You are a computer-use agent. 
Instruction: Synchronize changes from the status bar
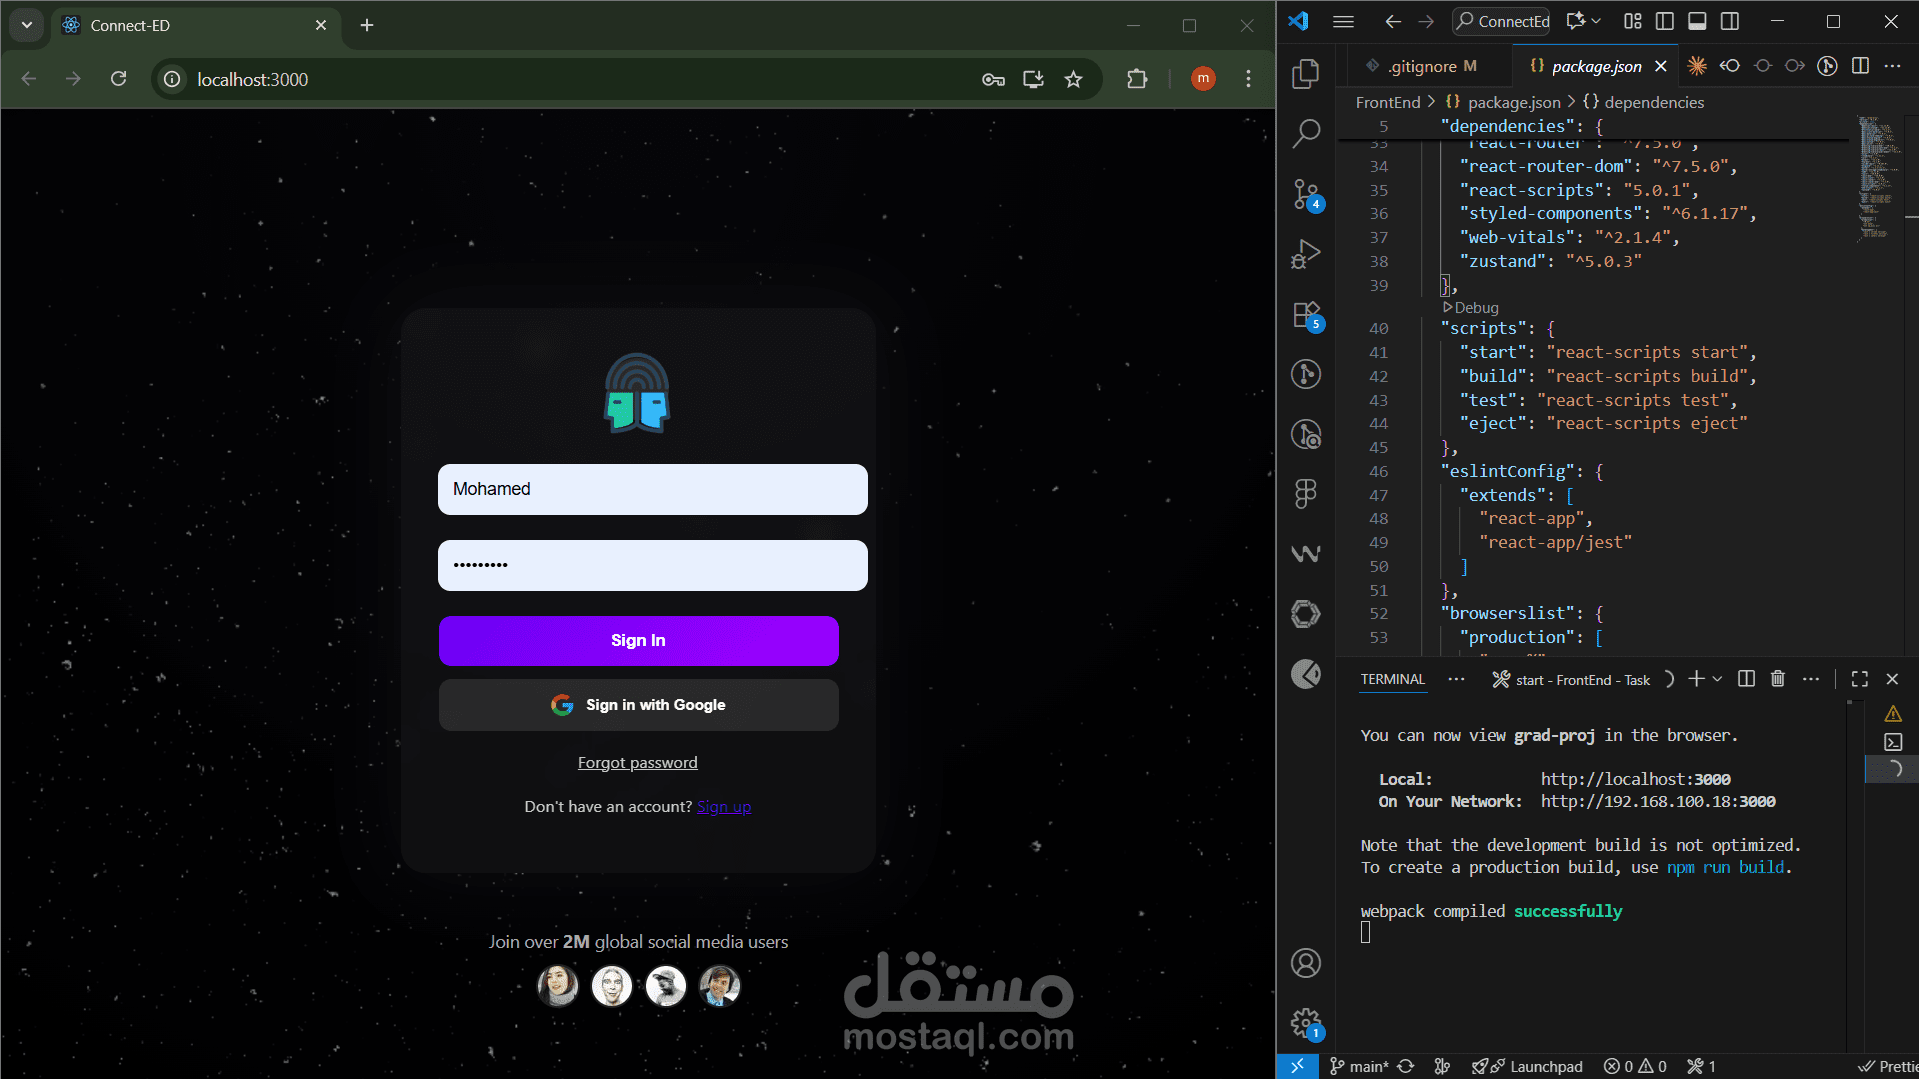pyautogui.click(x=1406, y=1066)
